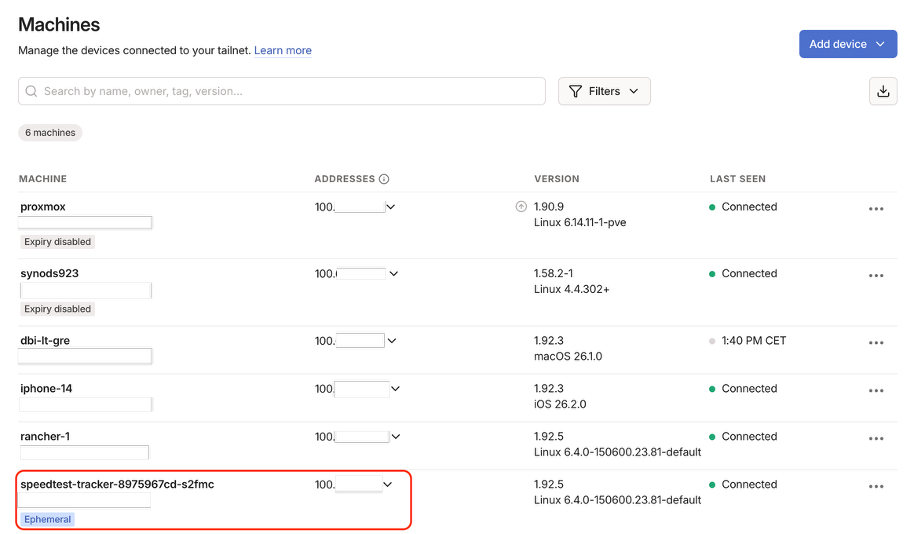The width and height of the screenshot is (904, 534).
Task: Click the download/export machines icon
Action: click(882, 91)
